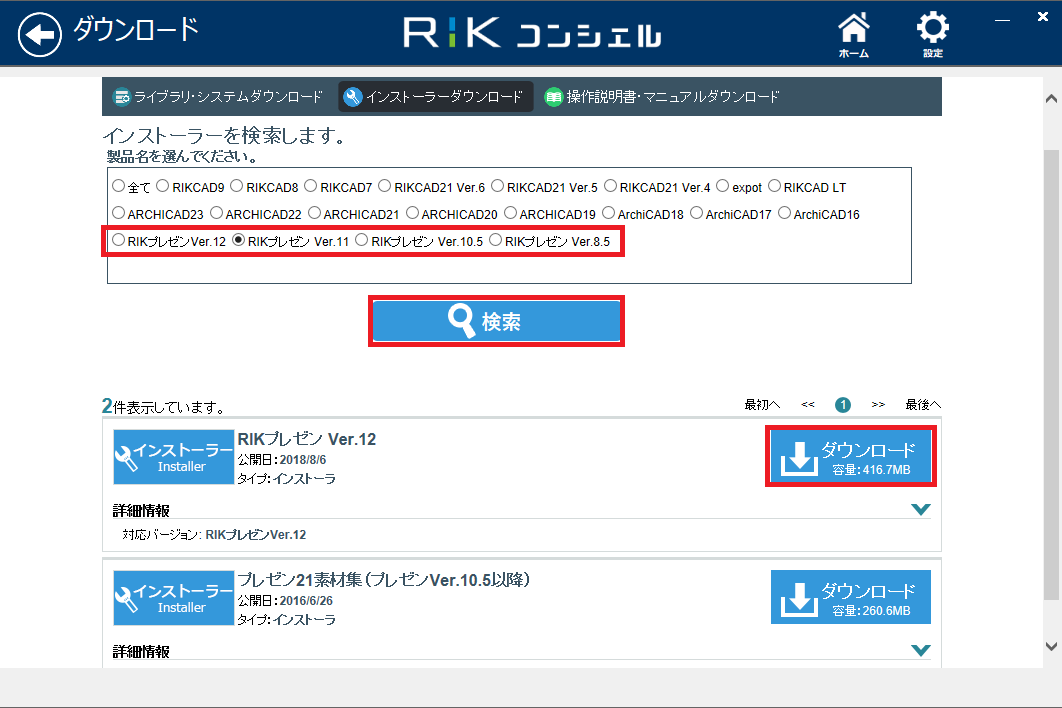
Task: Click scrollbar up arrow
Action: click(x=1051, y=99)
